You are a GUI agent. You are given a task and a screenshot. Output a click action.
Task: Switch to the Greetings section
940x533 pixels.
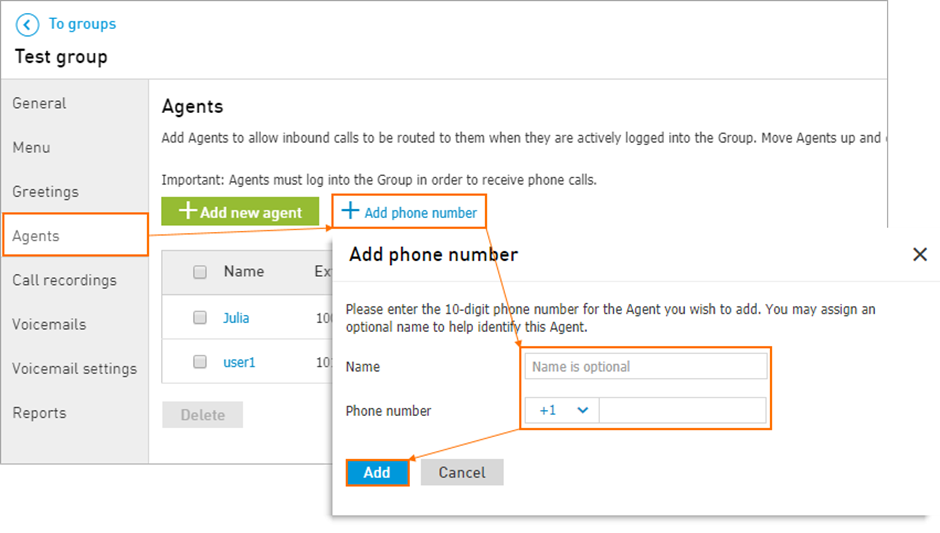click(x=46, y=192)
